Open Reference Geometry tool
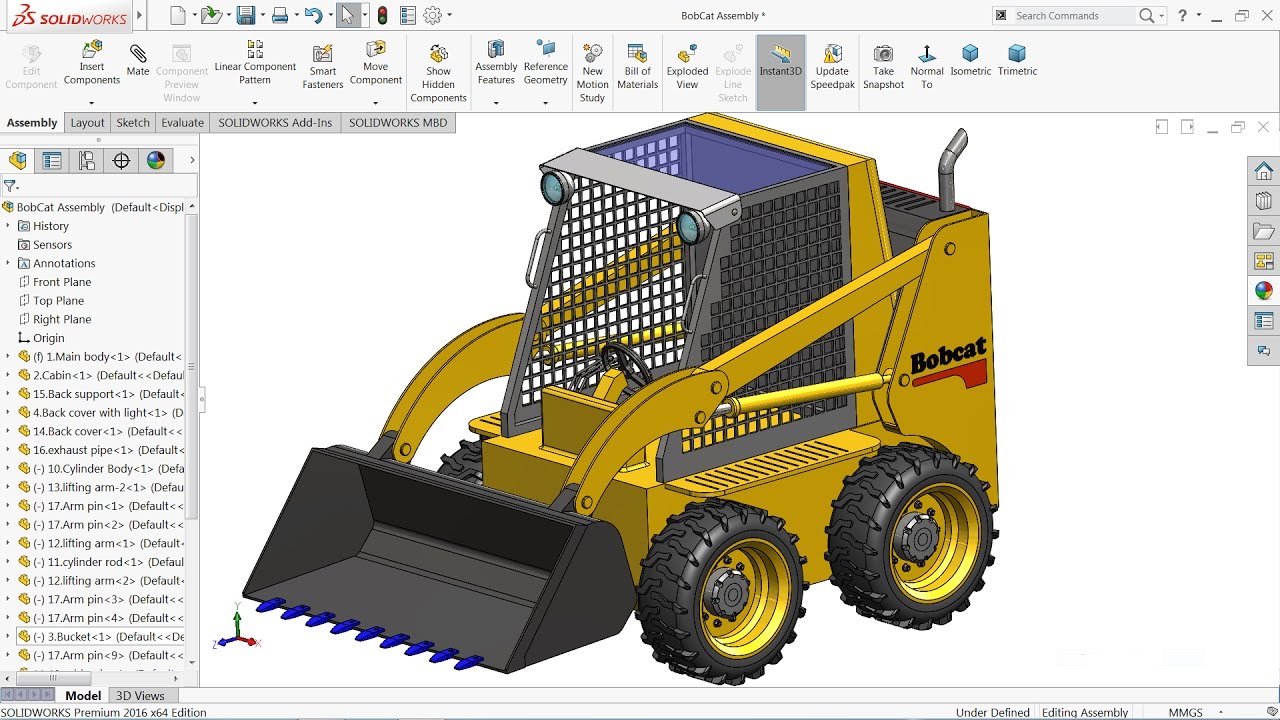The height and width of the screenshot is (720, 1280). (x=545, y=62)
